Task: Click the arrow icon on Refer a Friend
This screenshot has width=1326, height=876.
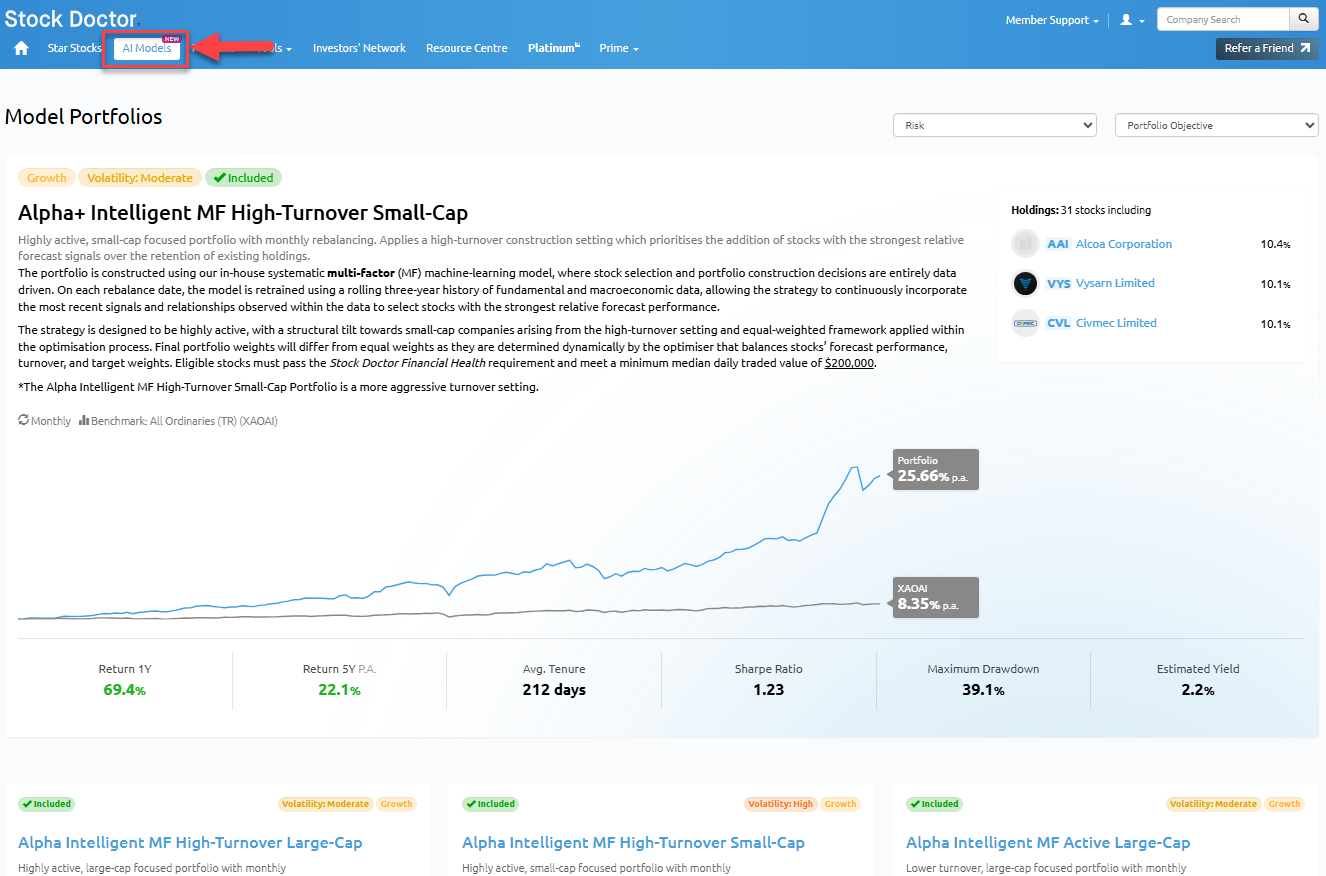Action: pyautogui.click(x=1304, y=48)
